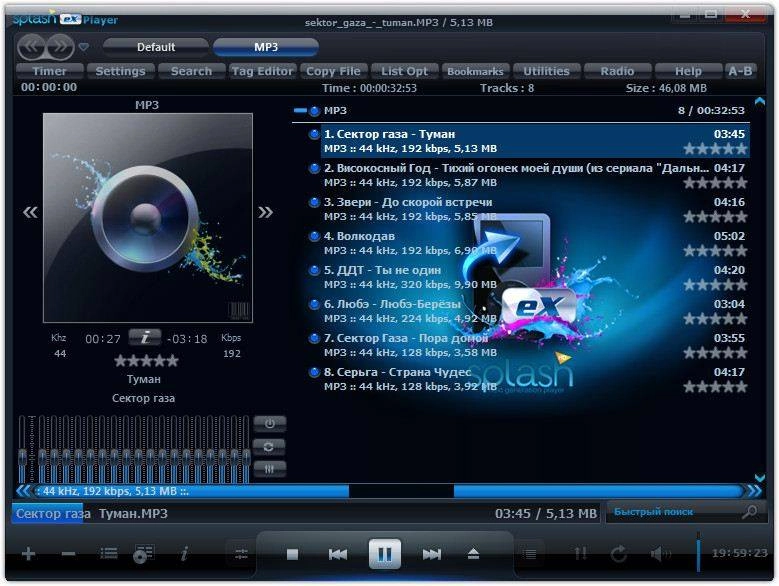Click the back navigation arrow top left
The width and height of the screenshot is (779, 586).
[31, 47]
